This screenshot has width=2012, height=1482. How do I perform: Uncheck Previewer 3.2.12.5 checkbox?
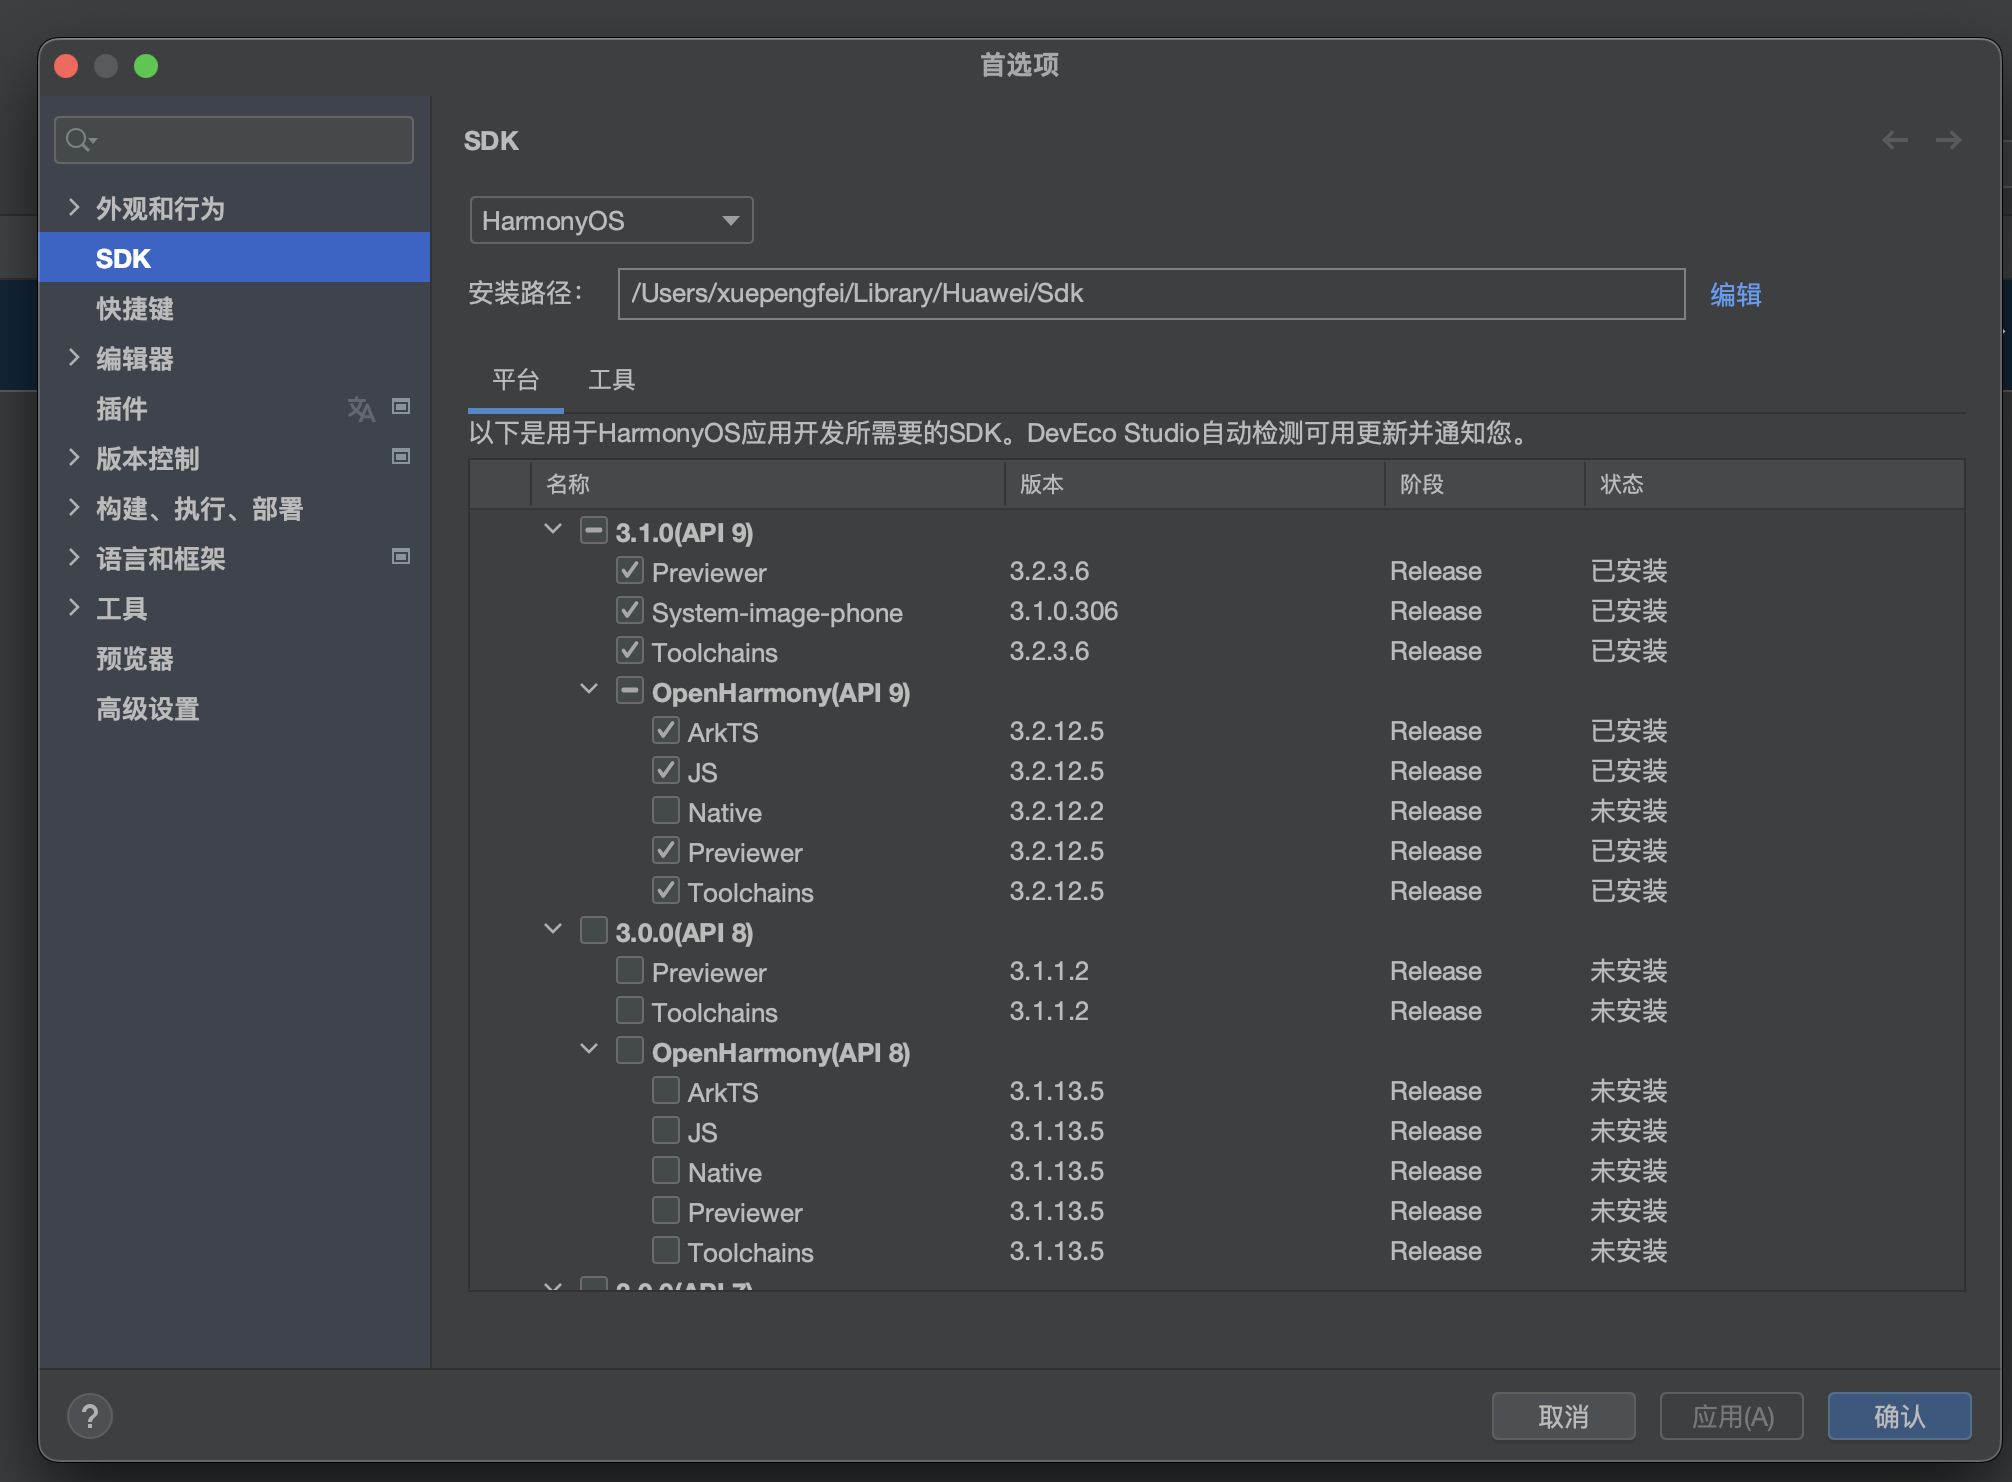[x=666, y=850]
